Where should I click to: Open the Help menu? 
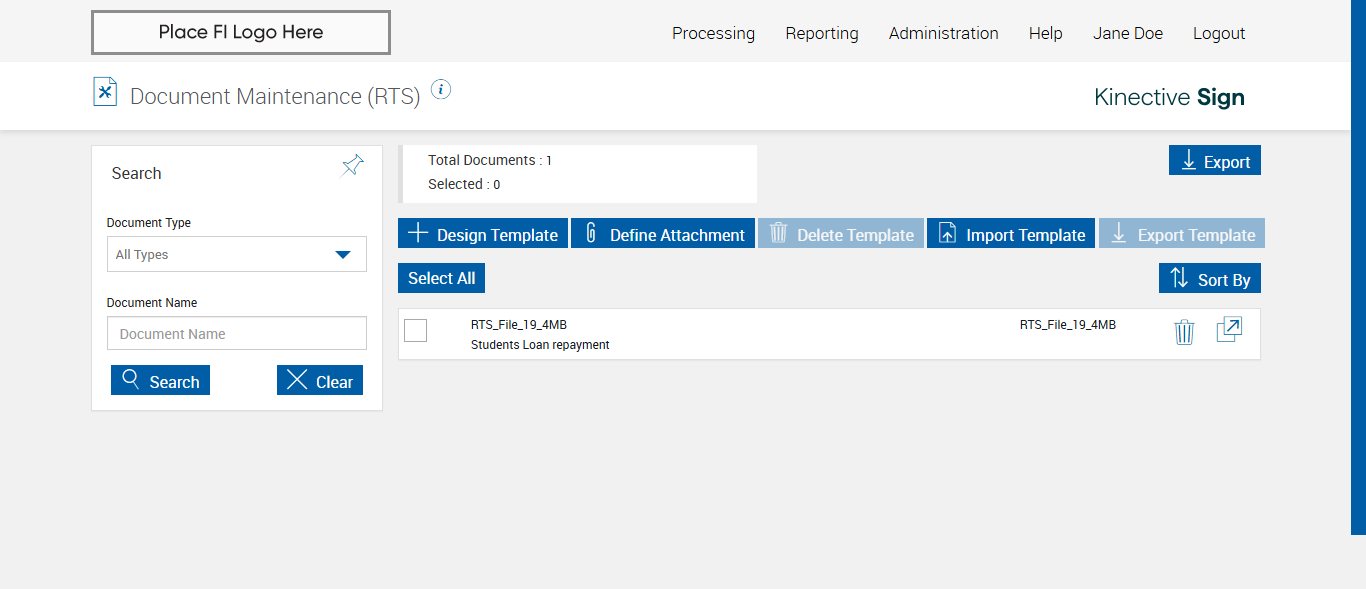click(x=1045, y=33)
